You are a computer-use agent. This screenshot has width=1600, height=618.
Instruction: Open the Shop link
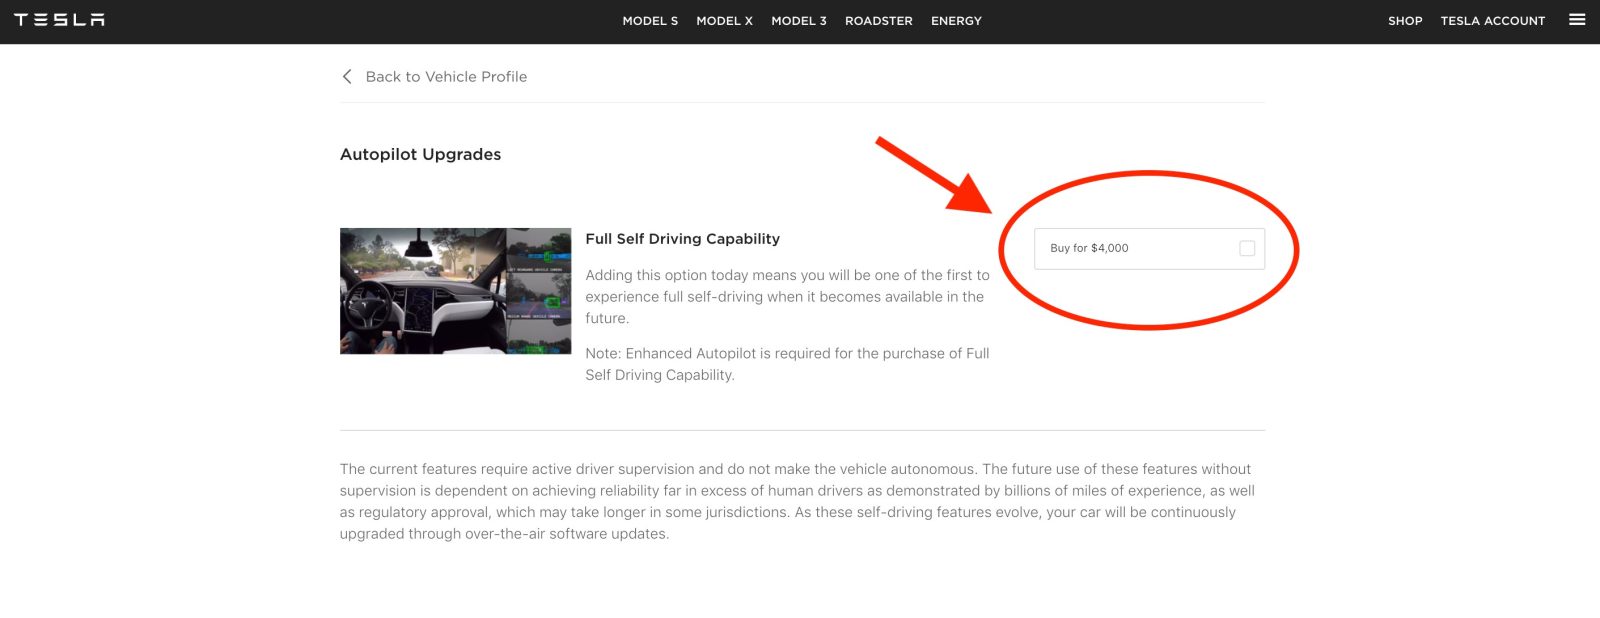1404,21
